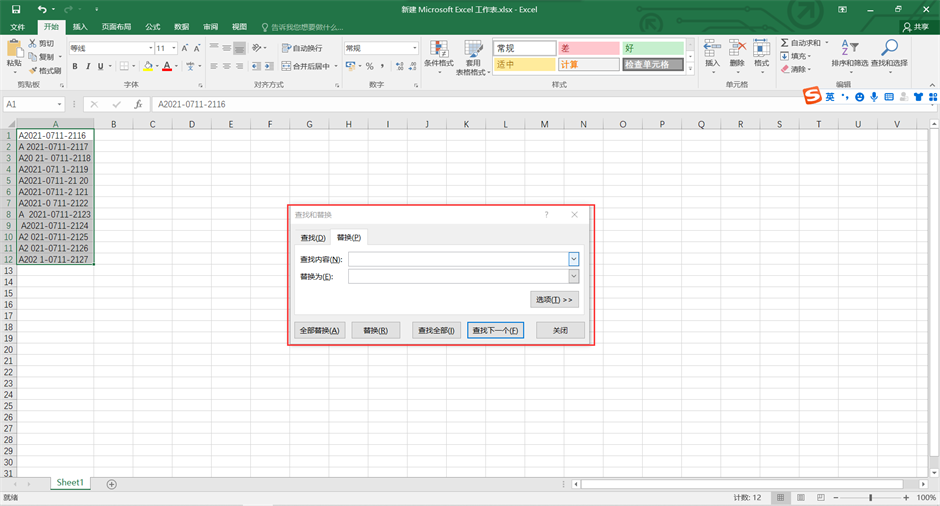The width and height of the screenshot is (940, 506).
Task: Open 查找和选择 magnifier in ribbon
Action: click(x=889, y=48)
